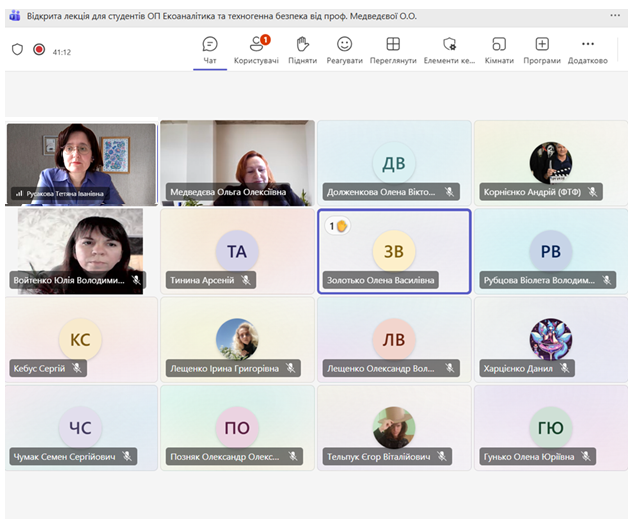Click the raised hand badge on ЗВ tile

pos(337,226)
